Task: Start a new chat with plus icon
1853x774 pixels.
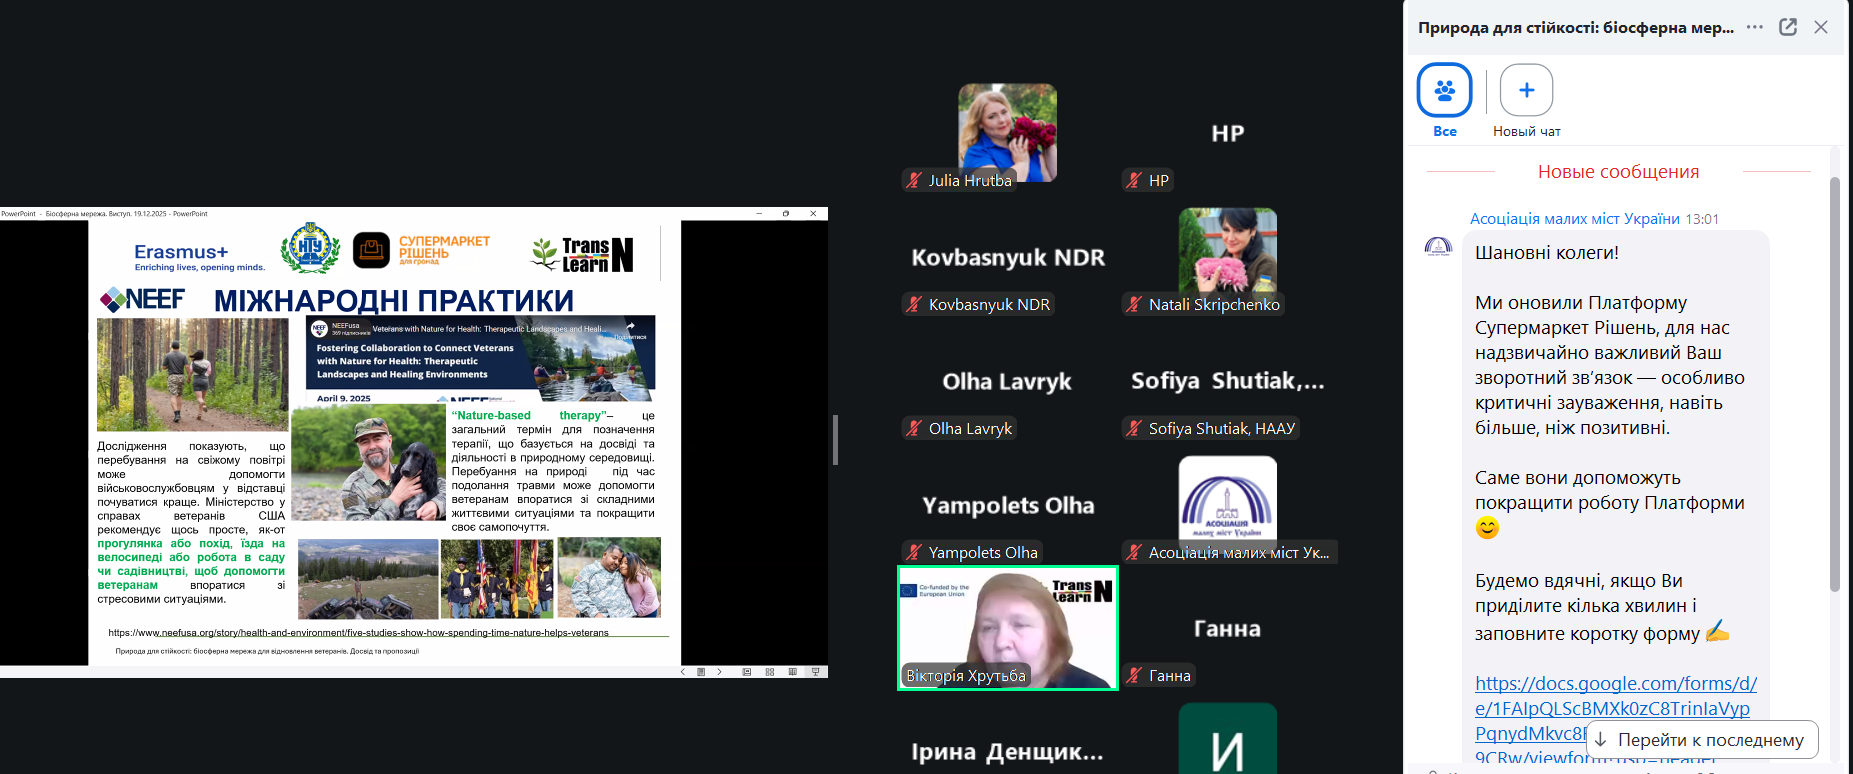Action: pos(1526,91)
